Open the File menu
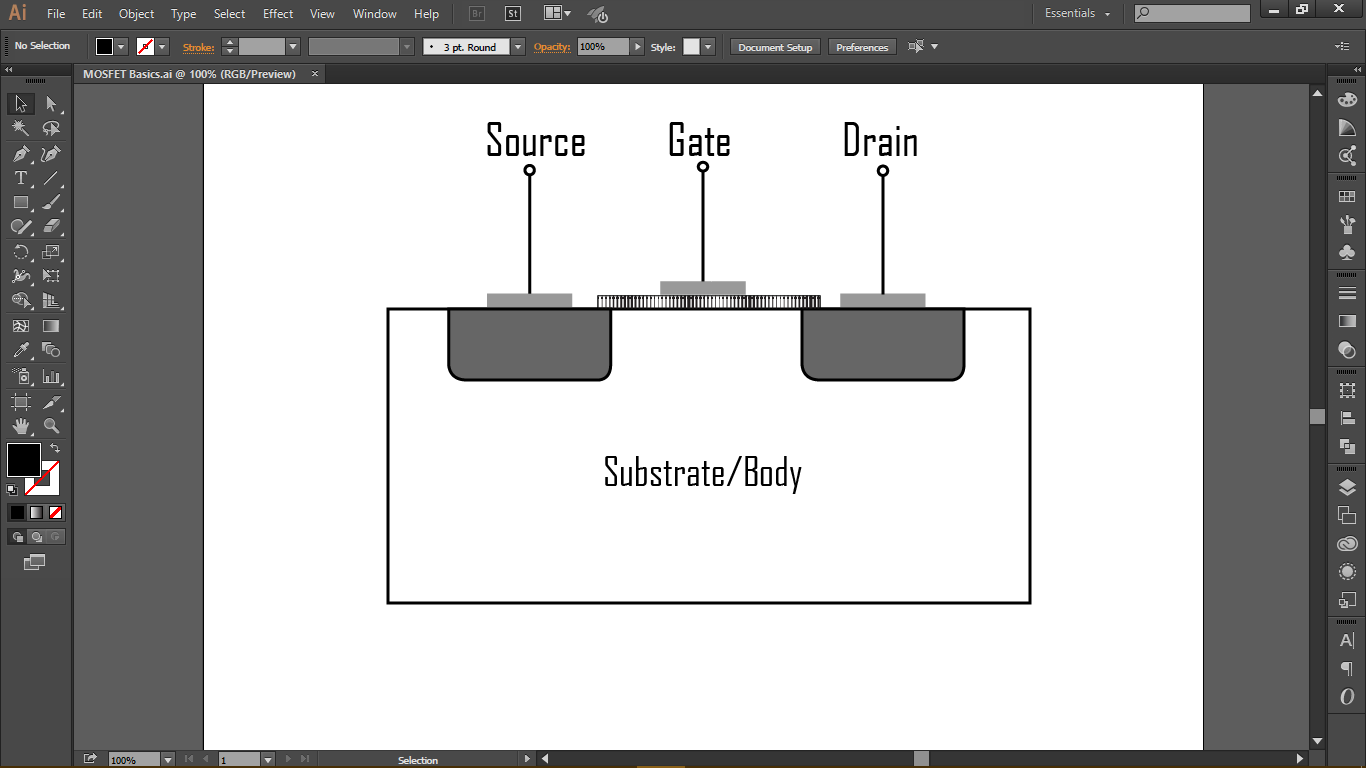This screenshot has height=768, width=1366. coord(56,14)
